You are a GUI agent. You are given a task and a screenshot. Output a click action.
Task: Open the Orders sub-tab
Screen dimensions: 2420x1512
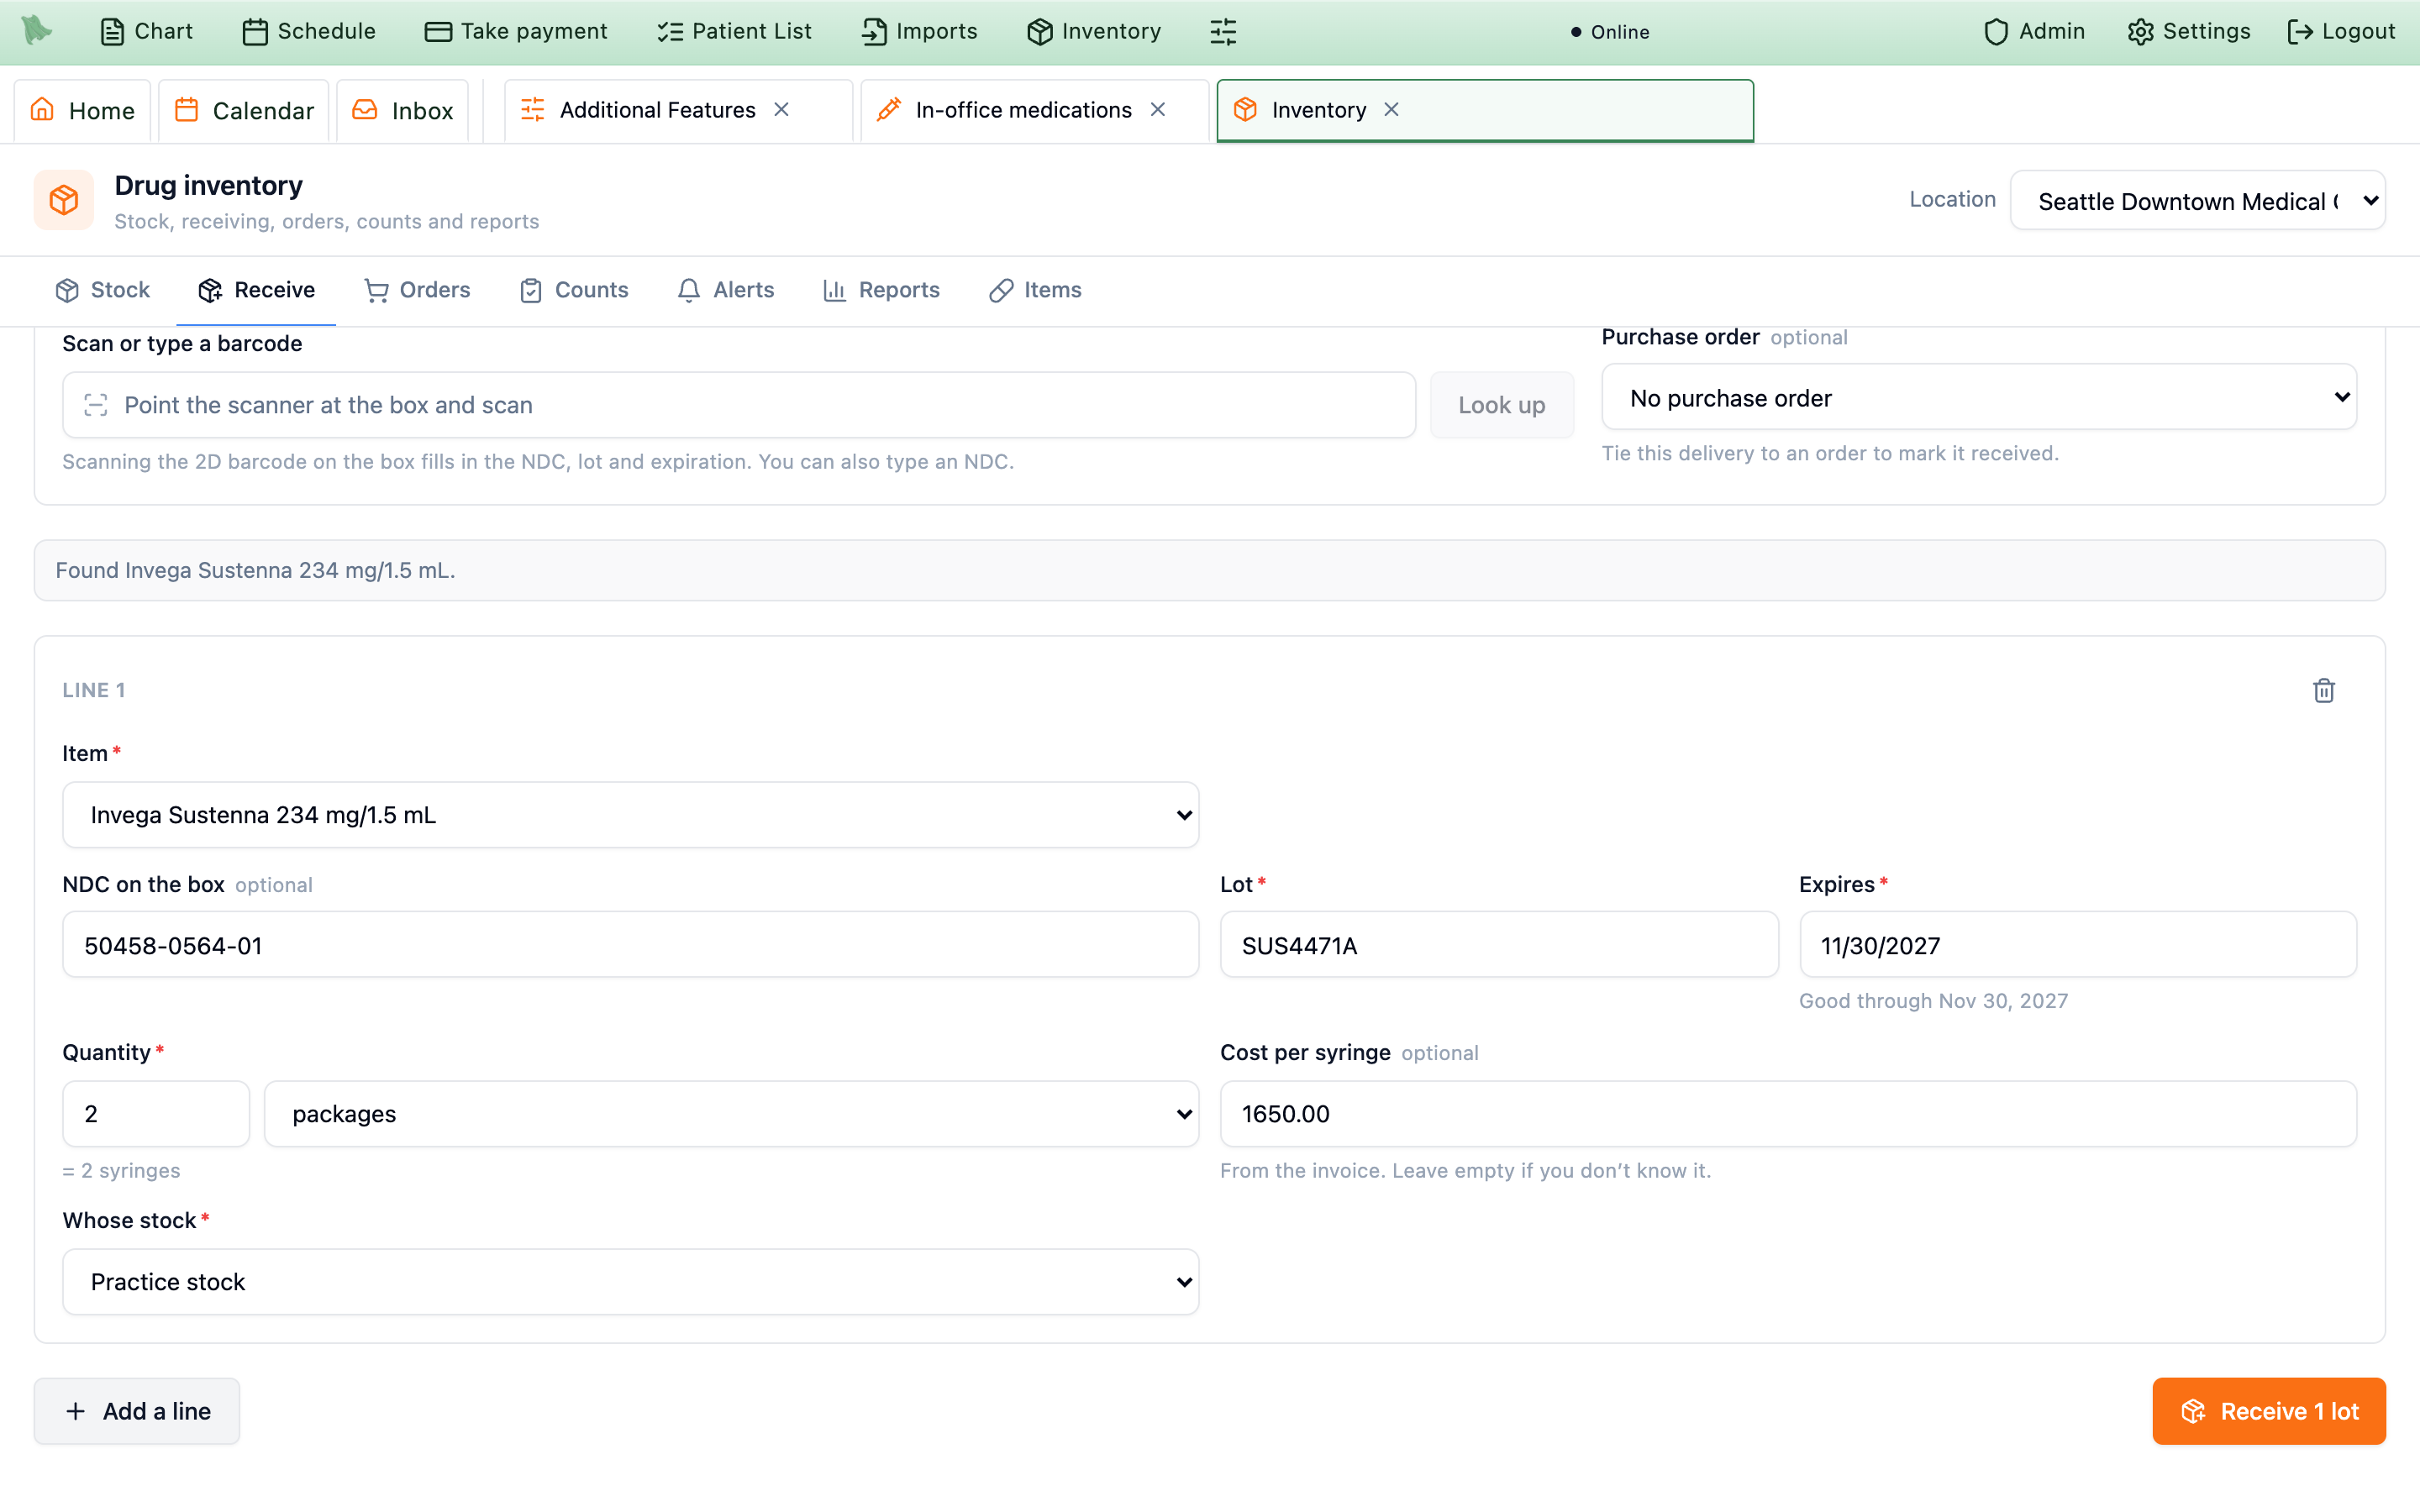click(x=417, y=290)
